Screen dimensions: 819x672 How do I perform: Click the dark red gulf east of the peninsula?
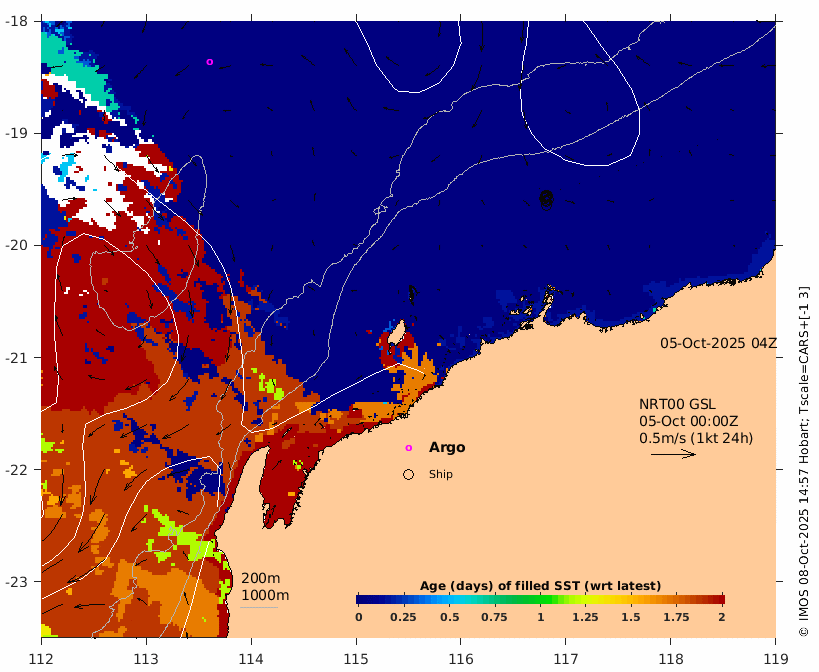(285, 483)
